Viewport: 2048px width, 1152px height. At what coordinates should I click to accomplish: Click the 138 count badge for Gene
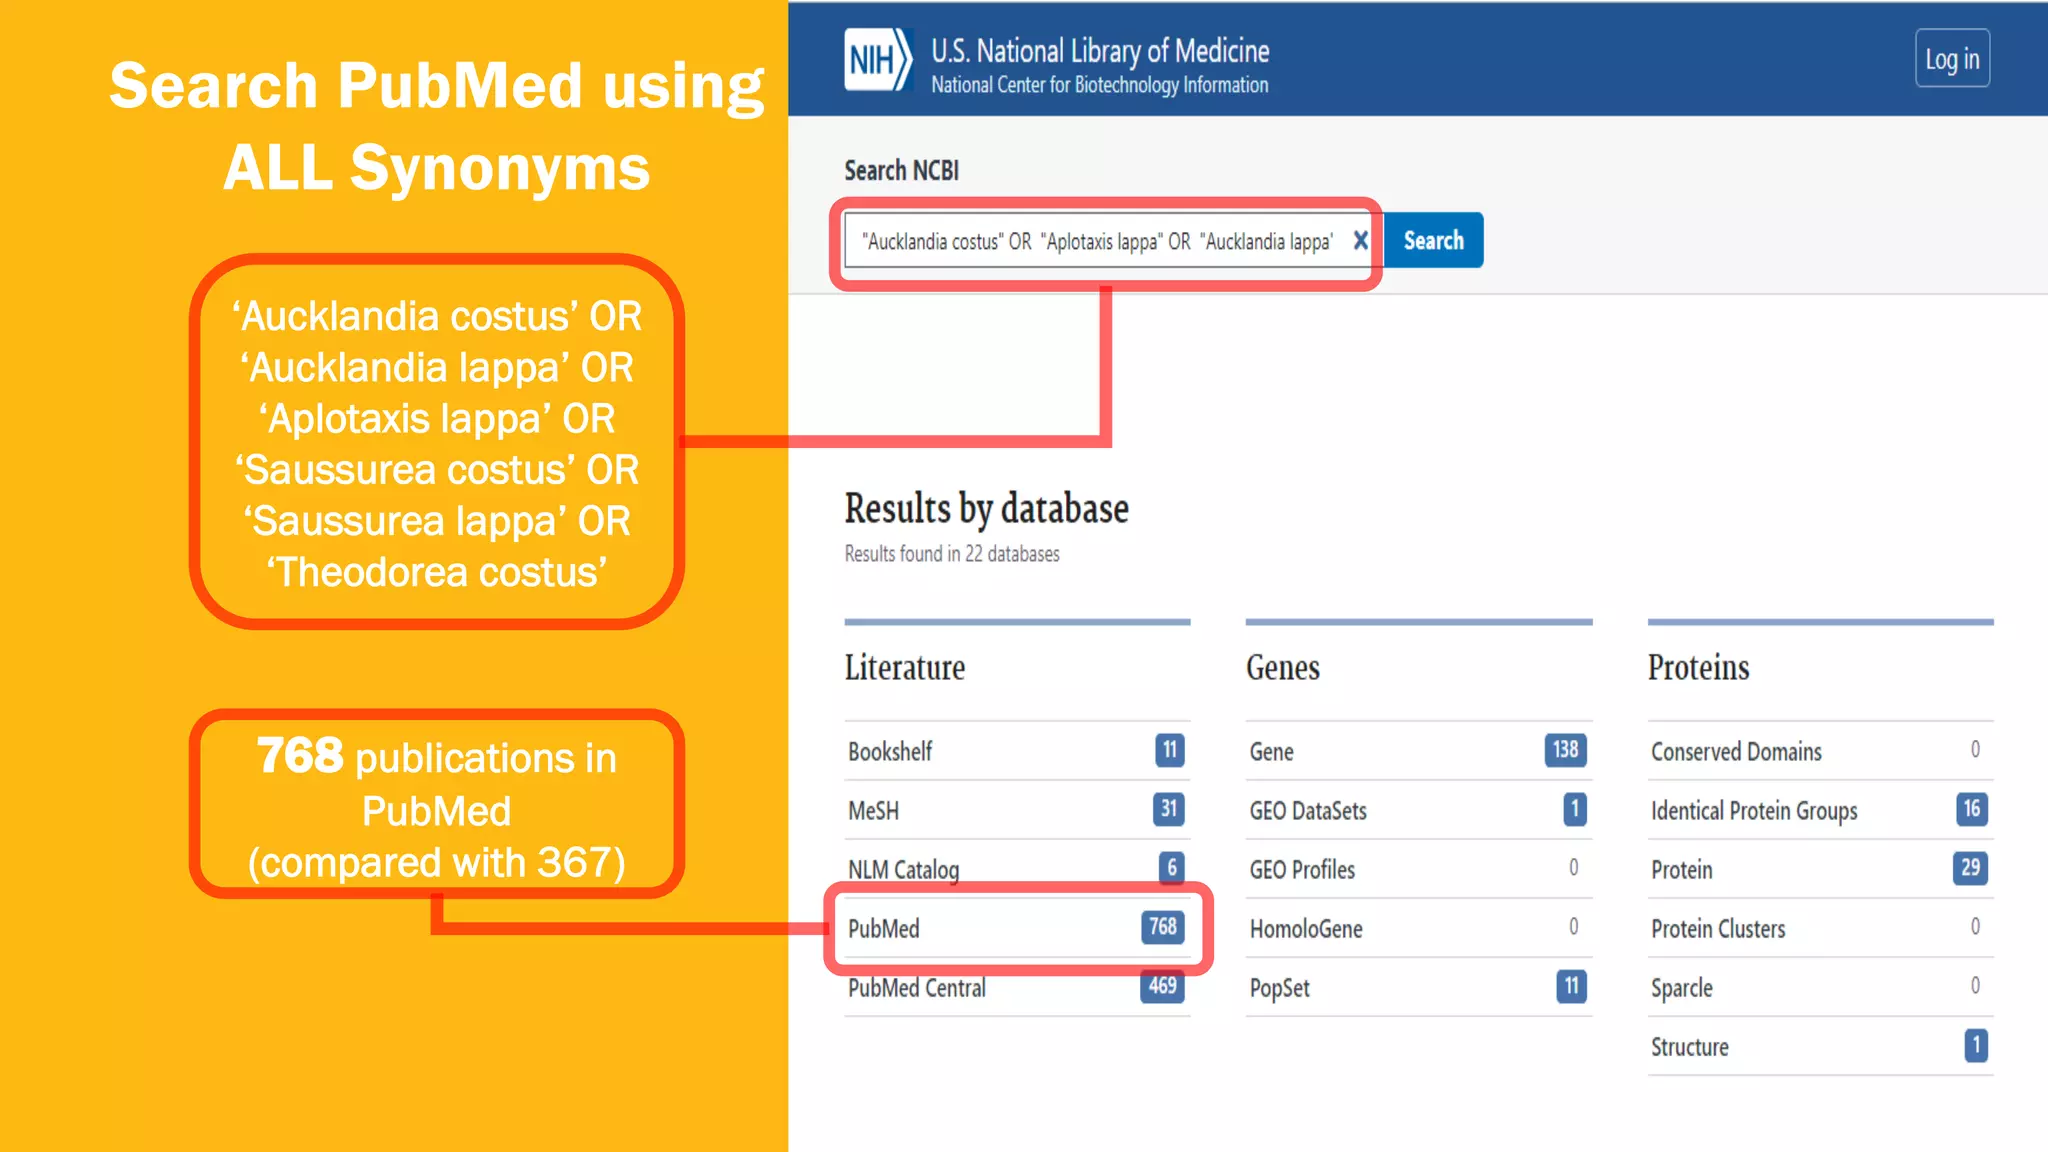(1565, 750)
